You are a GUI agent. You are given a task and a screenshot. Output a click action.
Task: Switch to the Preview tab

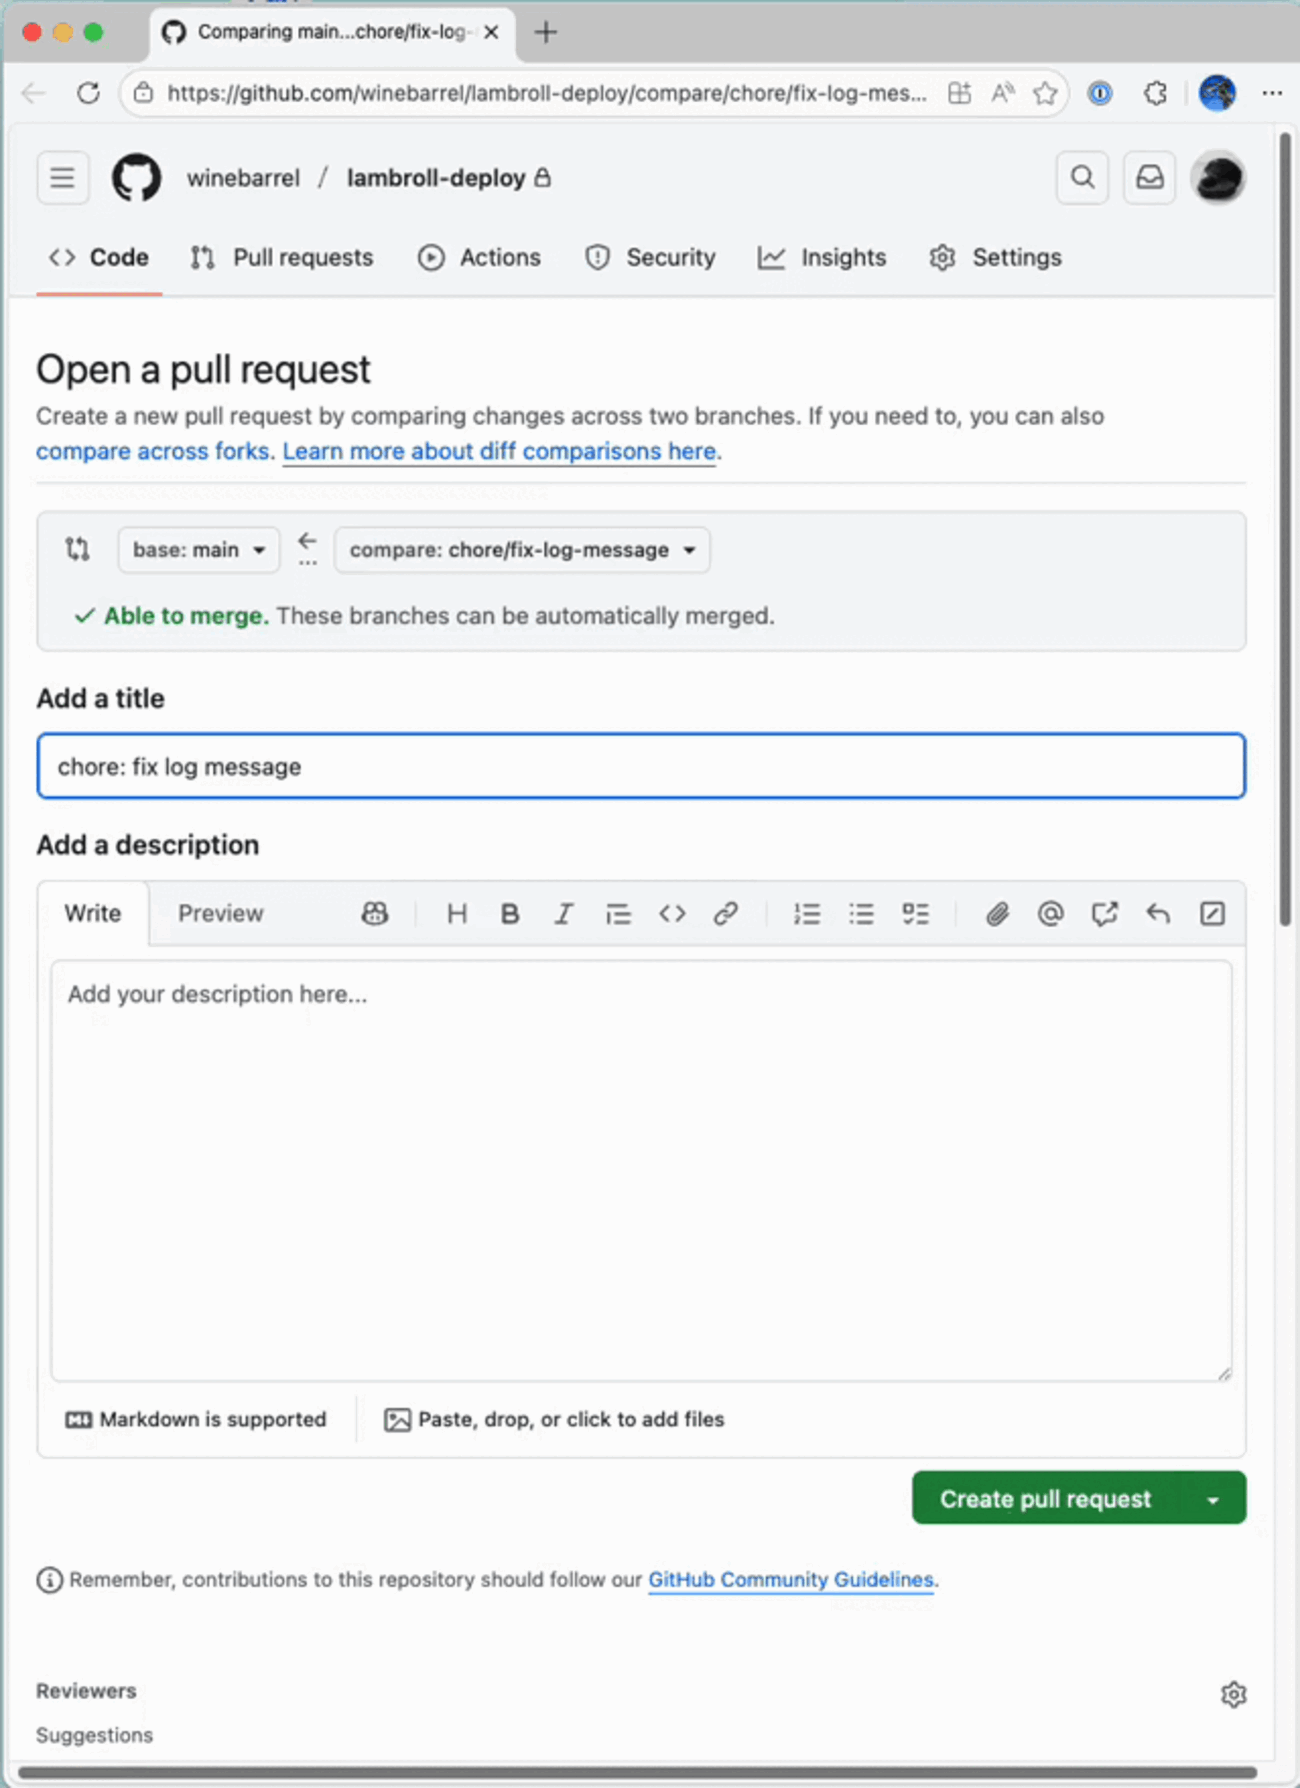(220, 913)
